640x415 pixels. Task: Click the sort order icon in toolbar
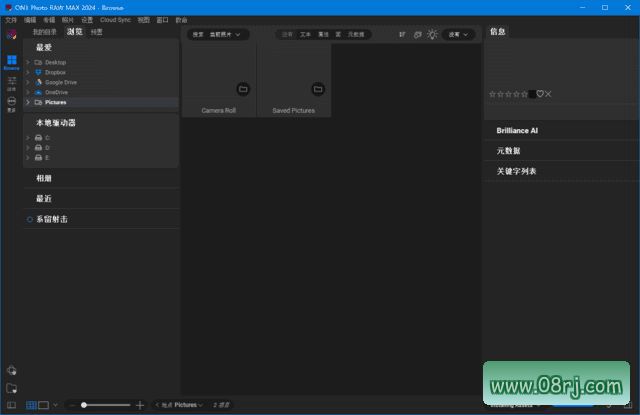click(402, 35)
